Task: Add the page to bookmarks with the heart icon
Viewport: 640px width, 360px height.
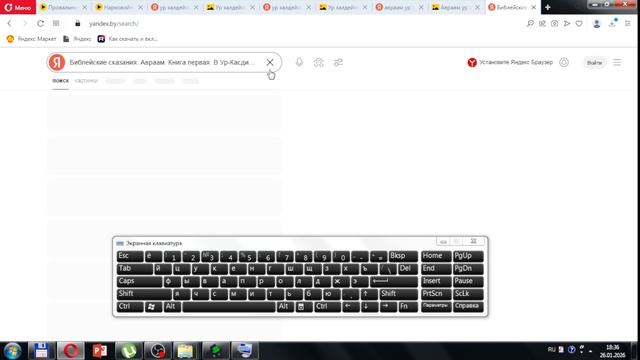Action: pyautogui.click(x=579, y=24)
